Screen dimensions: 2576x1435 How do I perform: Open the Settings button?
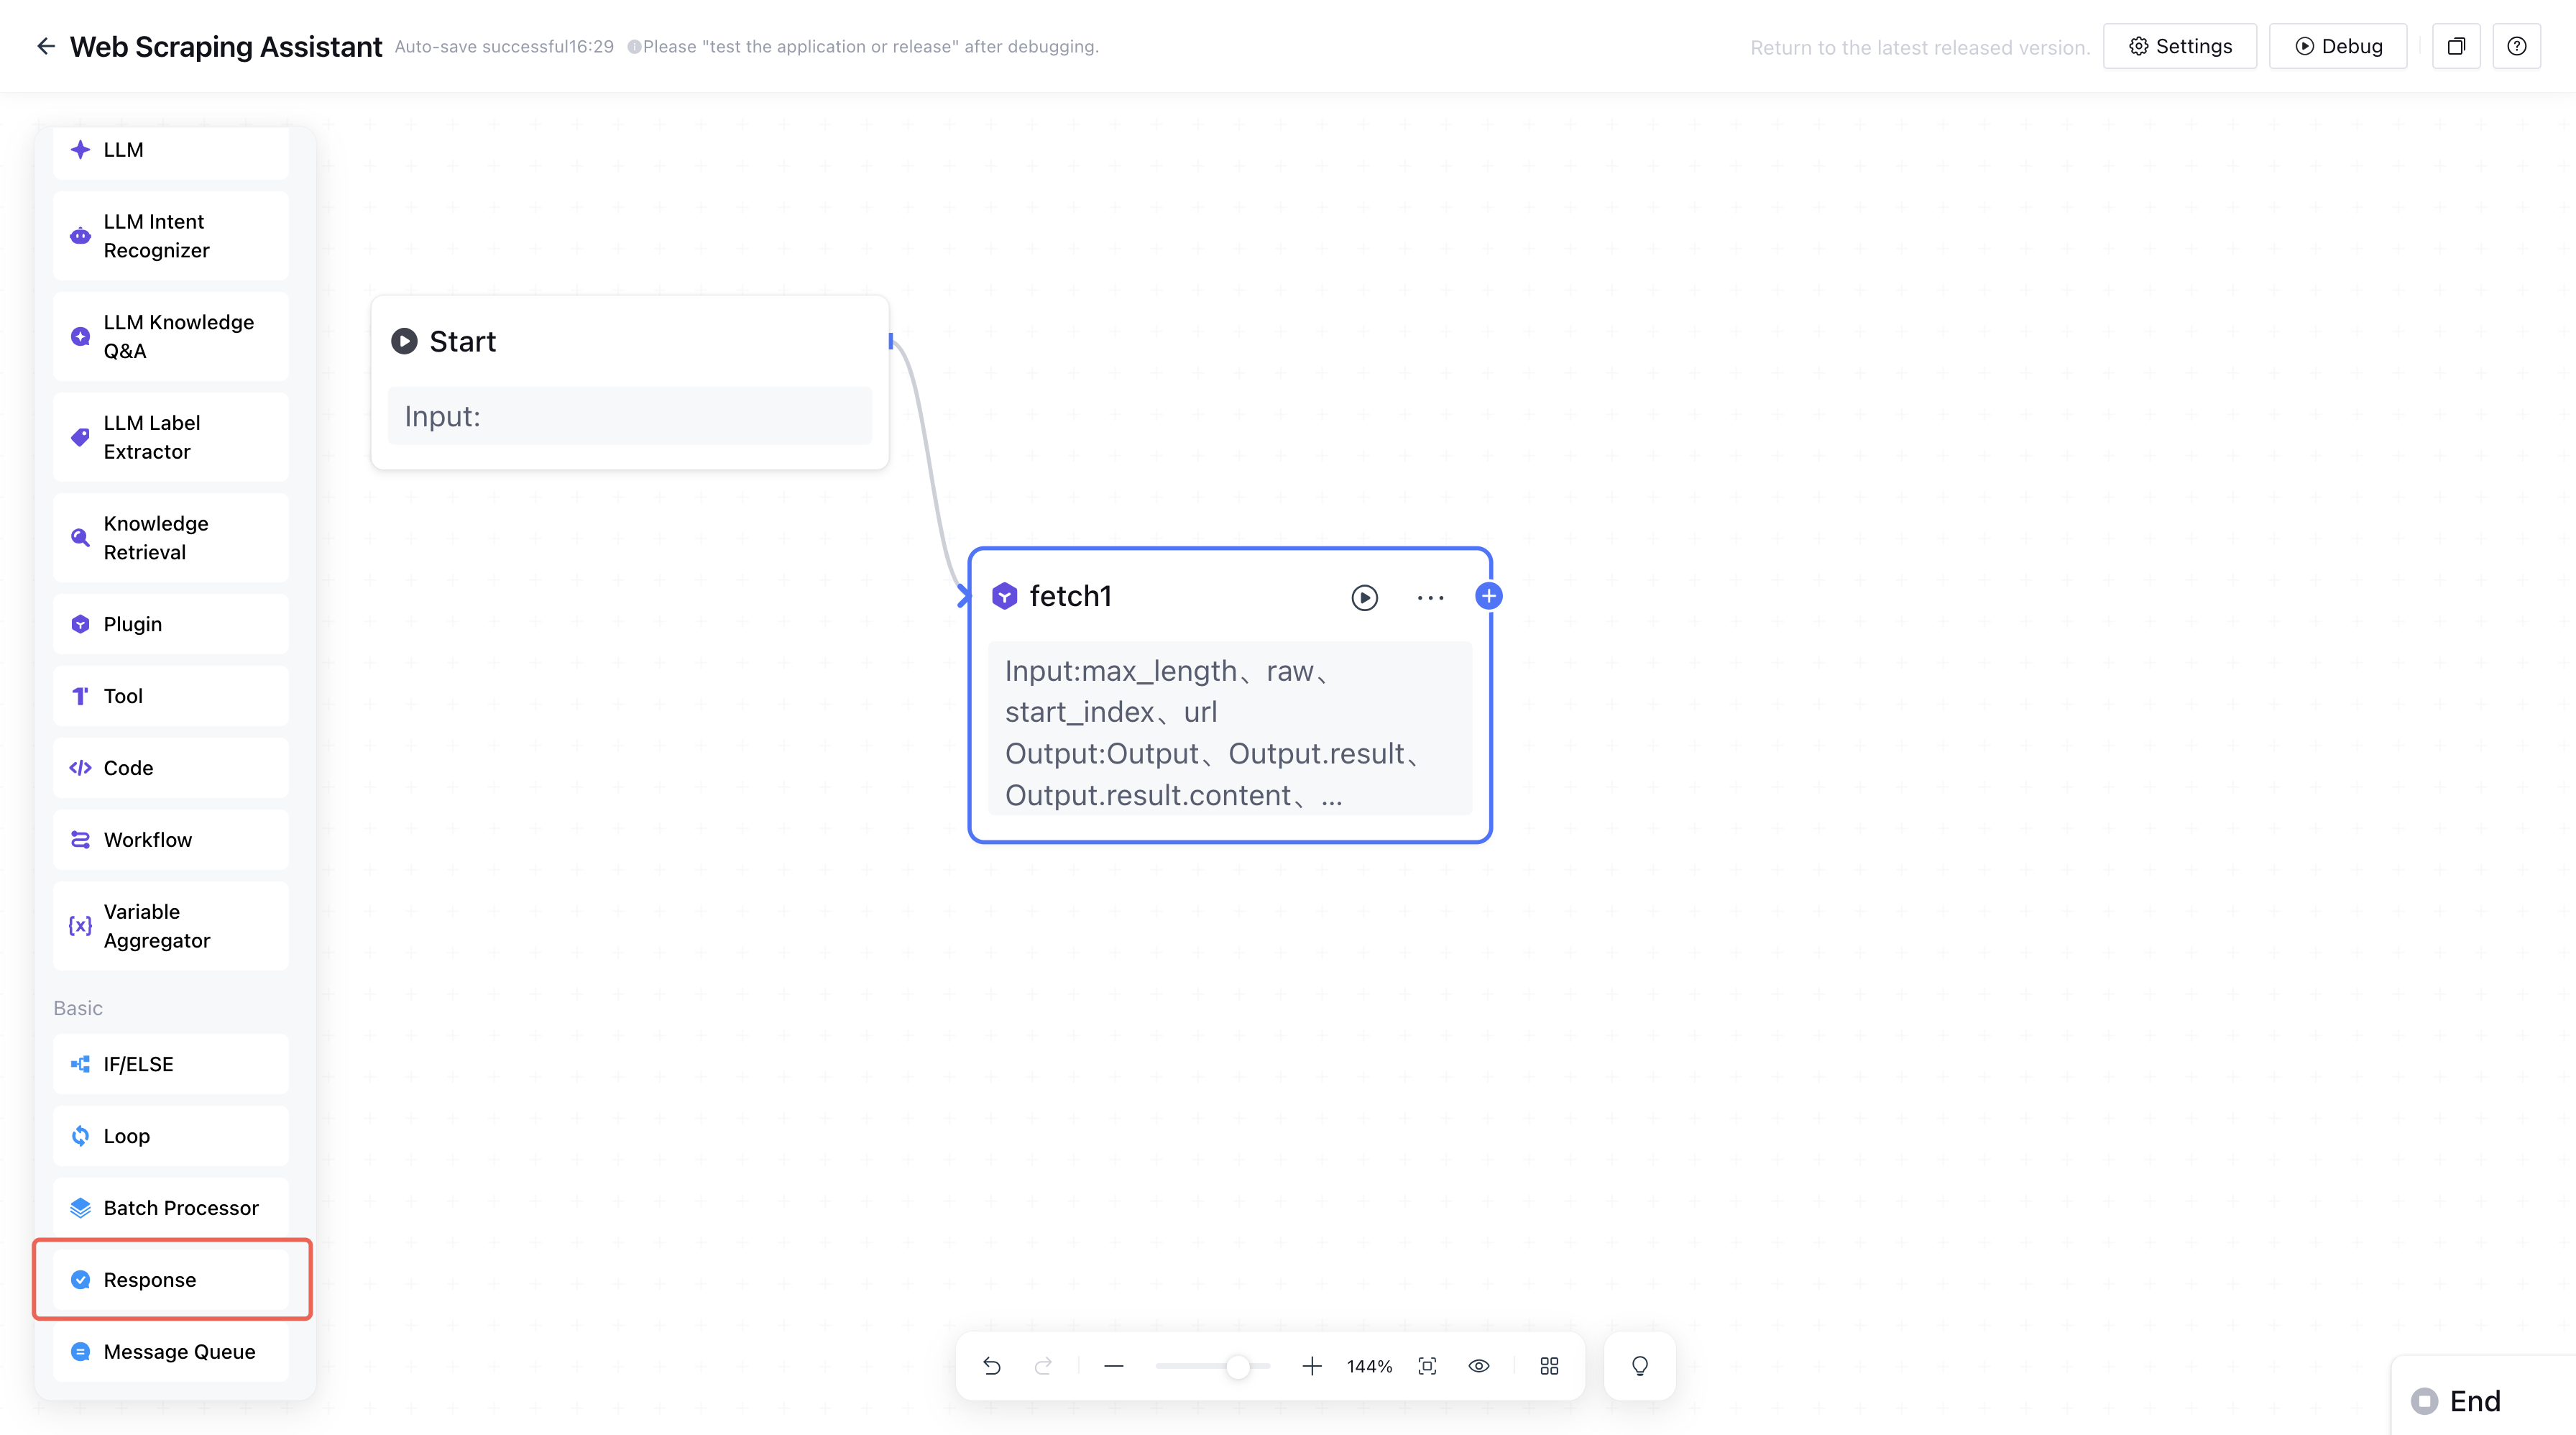pos(2180,46)
